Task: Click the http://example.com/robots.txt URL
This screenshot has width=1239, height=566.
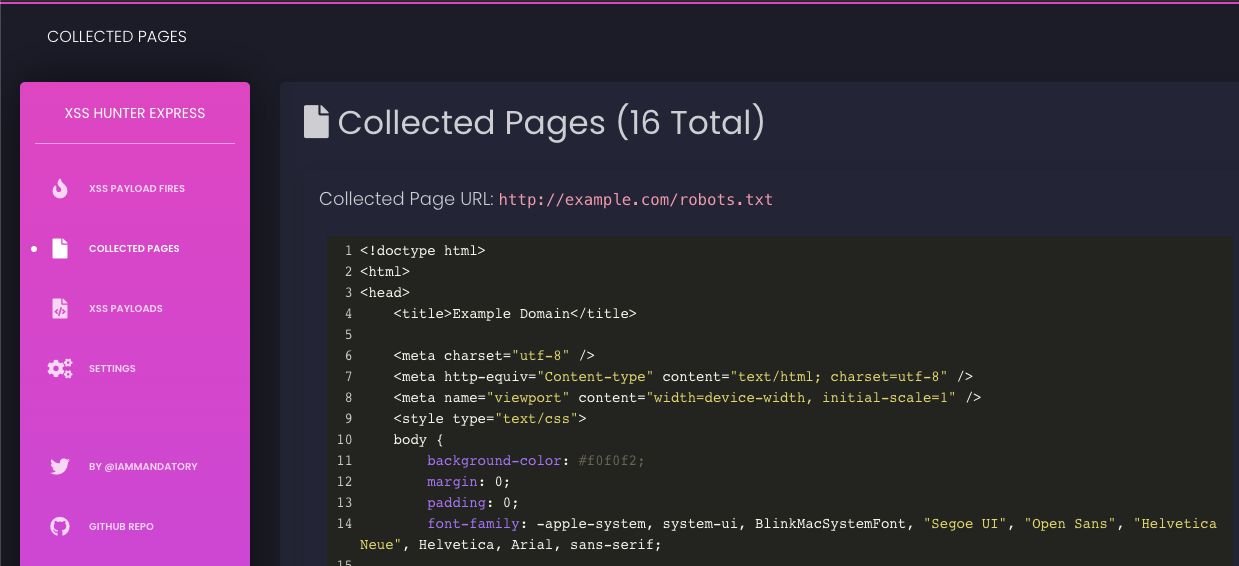Action: (x=636, y=199)
